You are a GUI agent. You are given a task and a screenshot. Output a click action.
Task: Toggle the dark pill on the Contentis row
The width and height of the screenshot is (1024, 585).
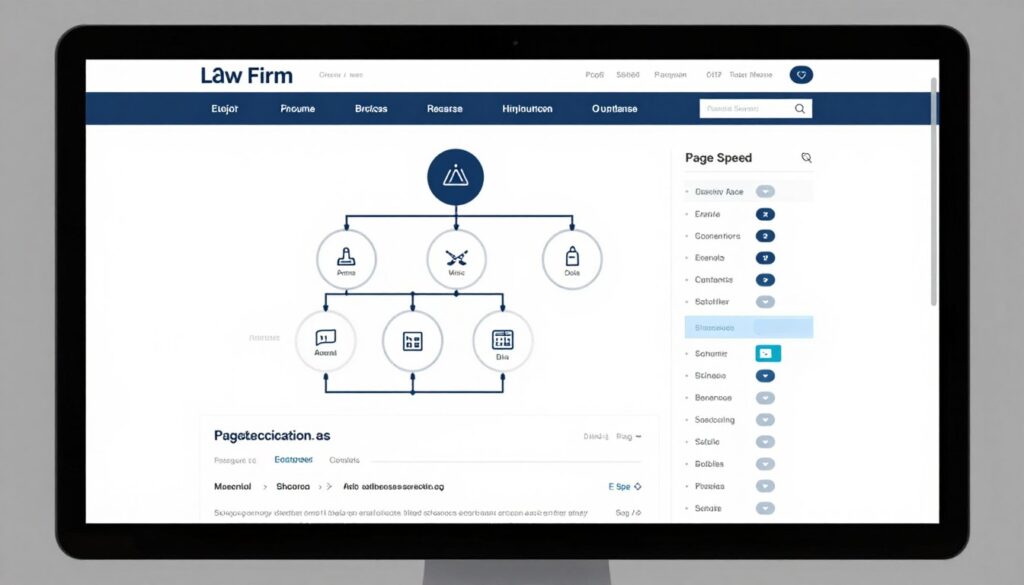click(765, 280)
